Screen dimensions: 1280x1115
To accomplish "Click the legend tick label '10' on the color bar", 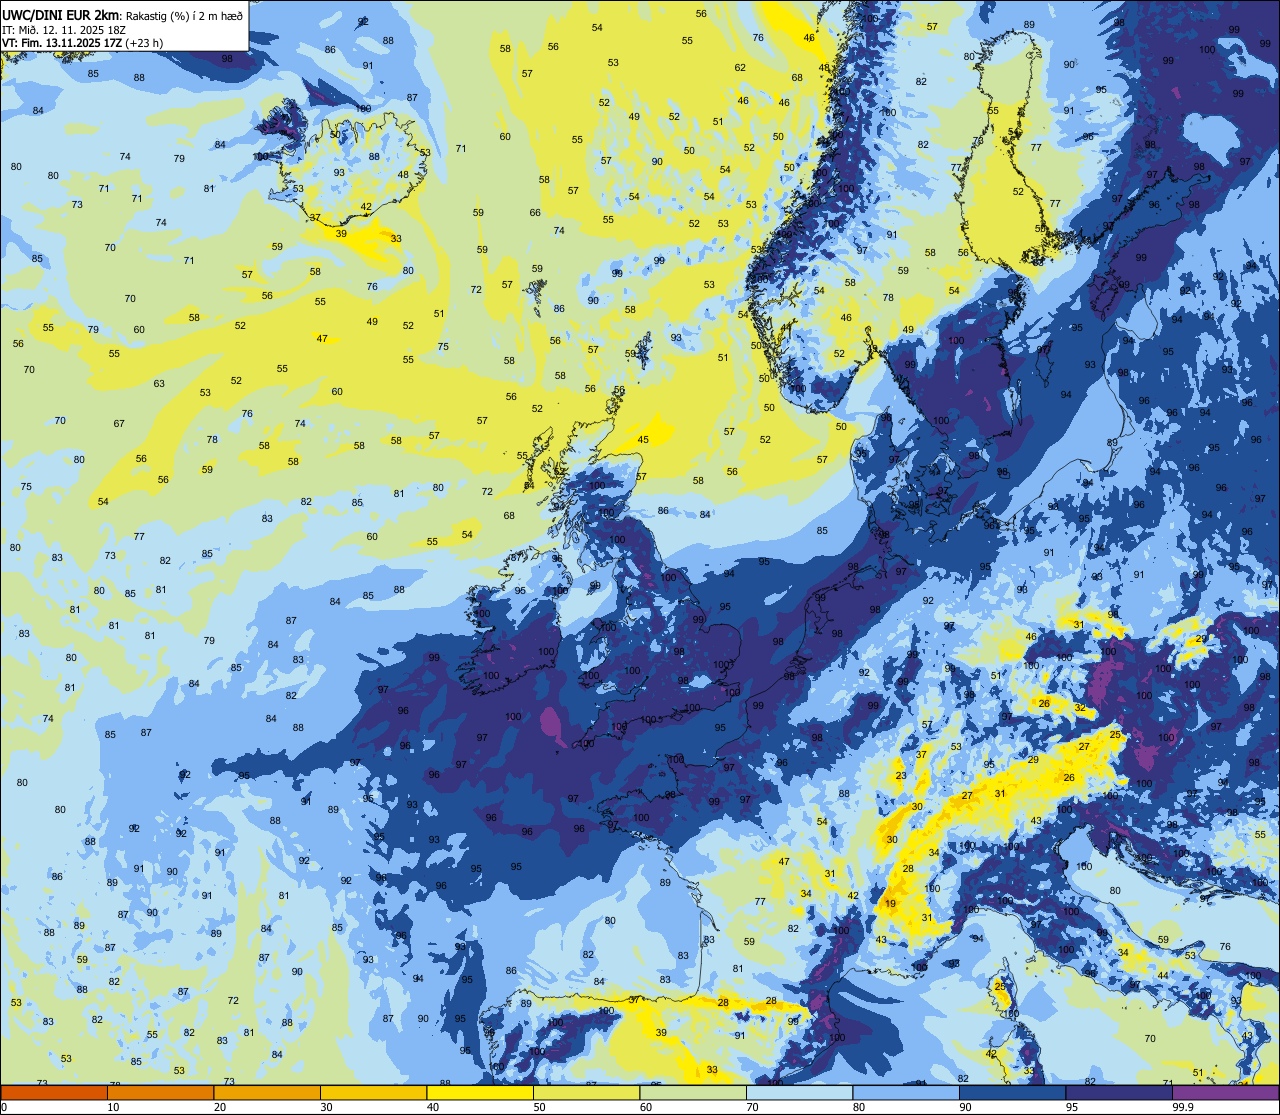I will point(113,1107).
